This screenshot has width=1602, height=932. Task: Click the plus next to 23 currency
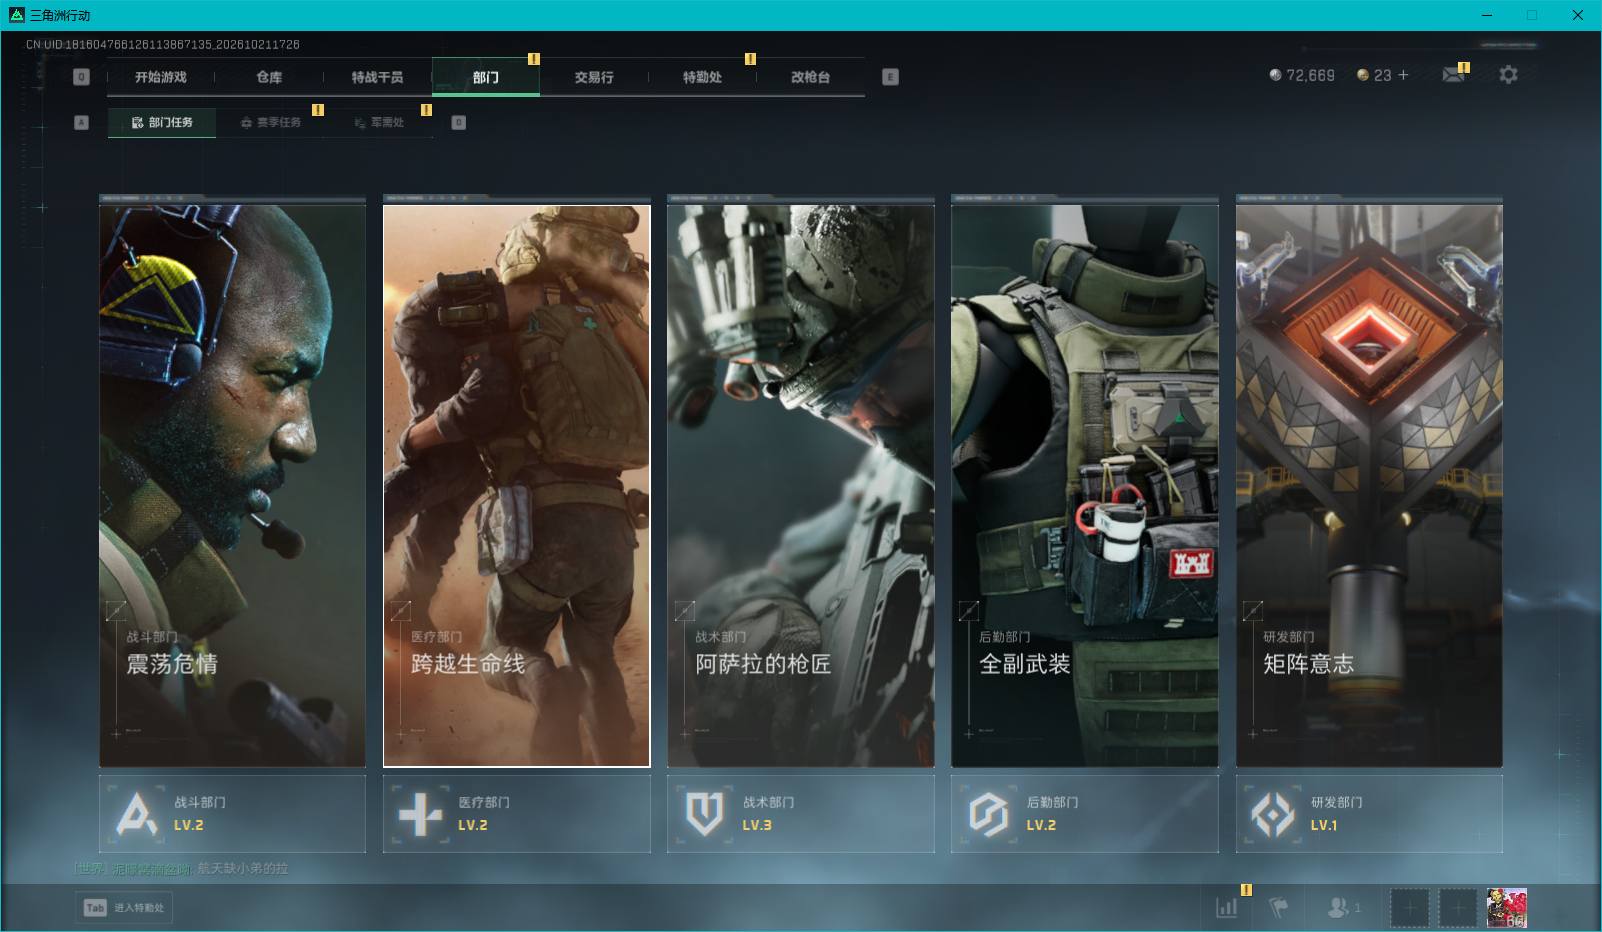[x=1403, y=75]
